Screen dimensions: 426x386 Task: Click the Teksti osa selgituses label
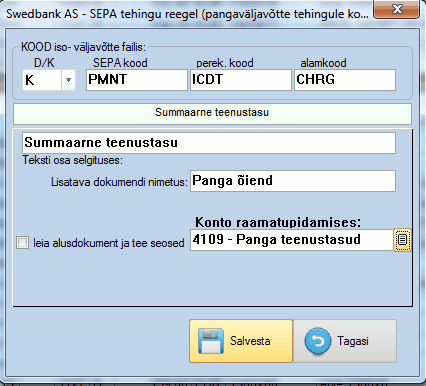(73, 160)
